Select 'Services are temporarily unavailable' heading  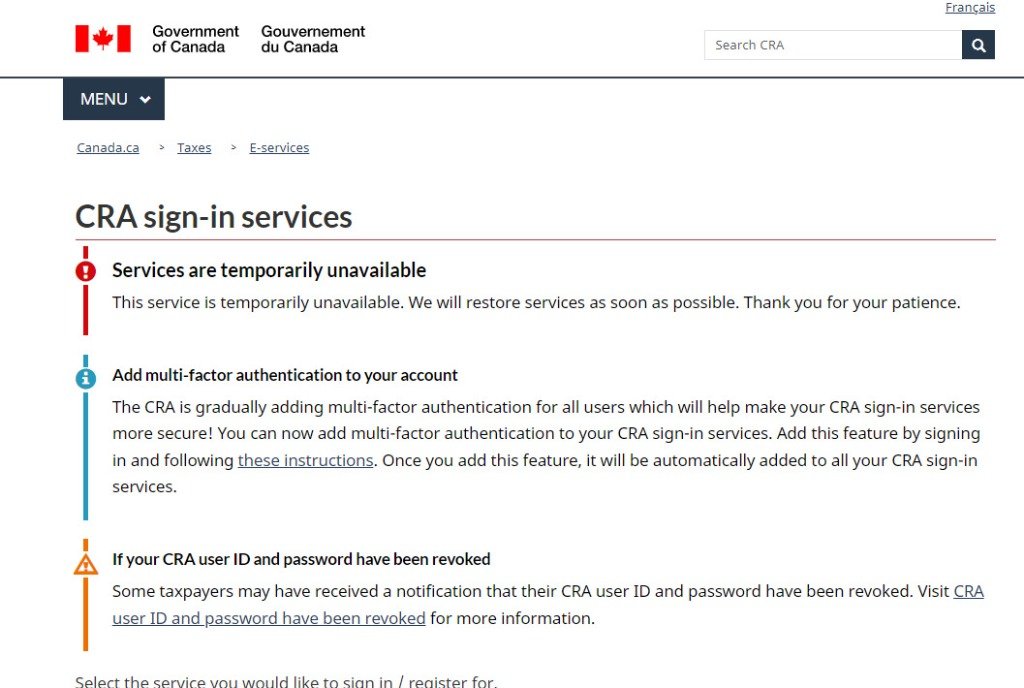(x=269, y=270)
